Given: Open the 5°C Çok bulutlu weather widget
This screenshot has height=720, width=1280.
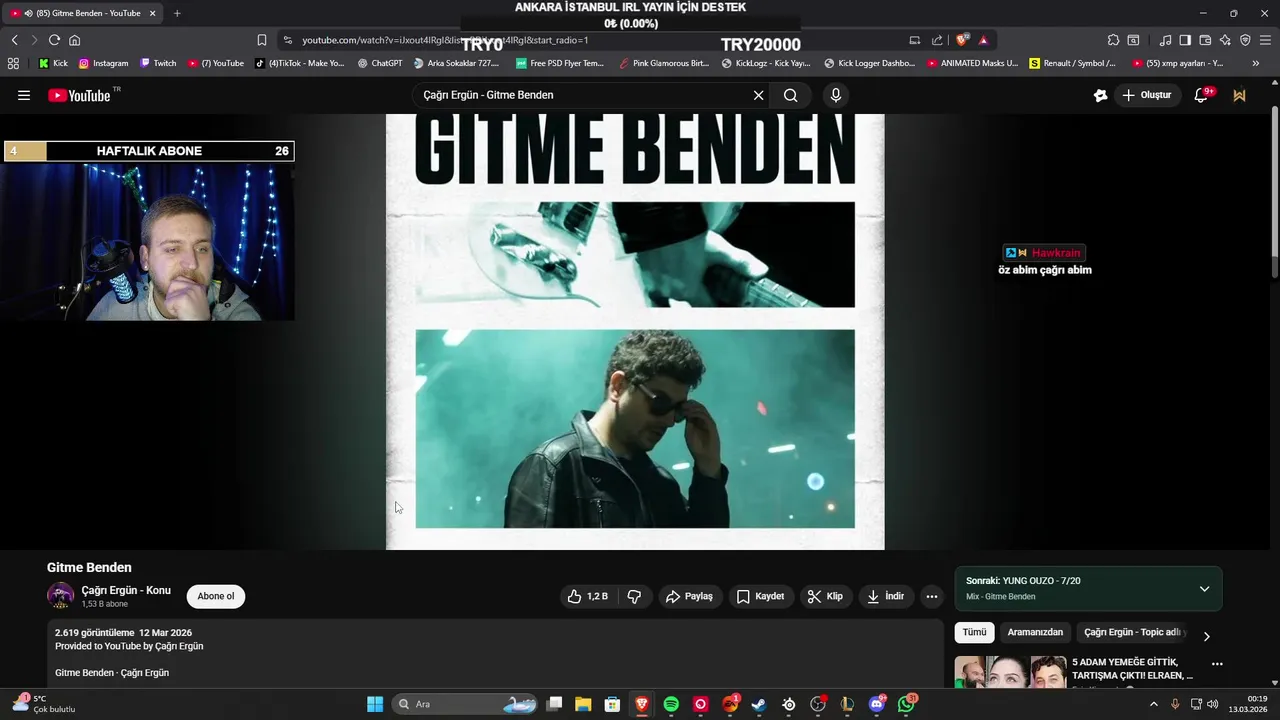Looking at the screenshot, I should [43, 704].
